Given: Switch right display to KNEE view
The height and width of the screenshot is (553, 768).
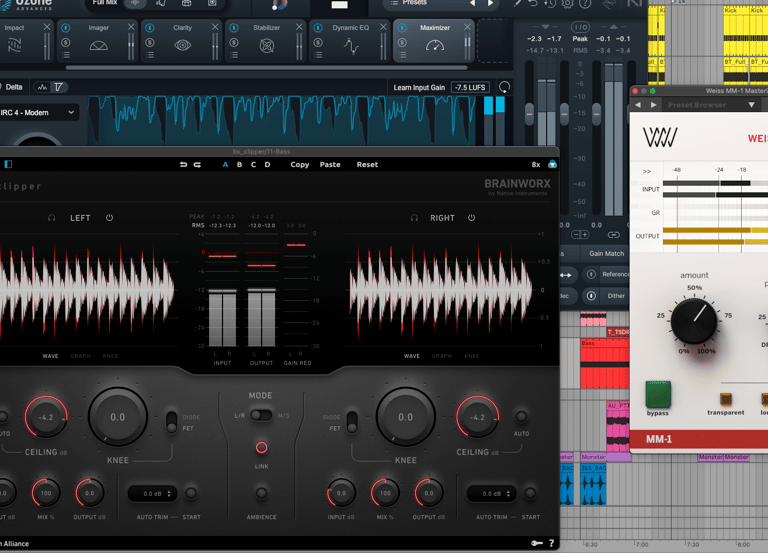Looking at the screenshot, I should pyautogui.click(x=472, y=356).
